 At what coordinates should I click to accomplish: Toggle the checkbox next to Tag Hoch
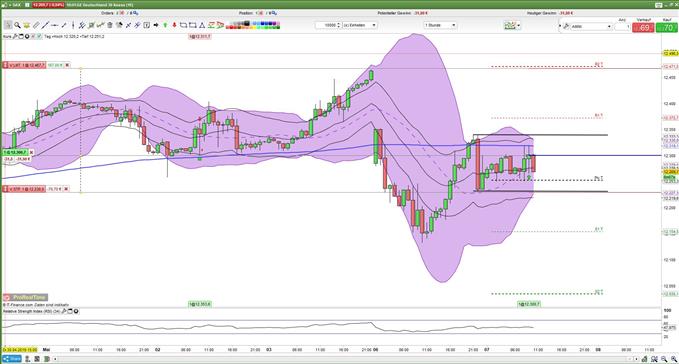pos(40,36)
